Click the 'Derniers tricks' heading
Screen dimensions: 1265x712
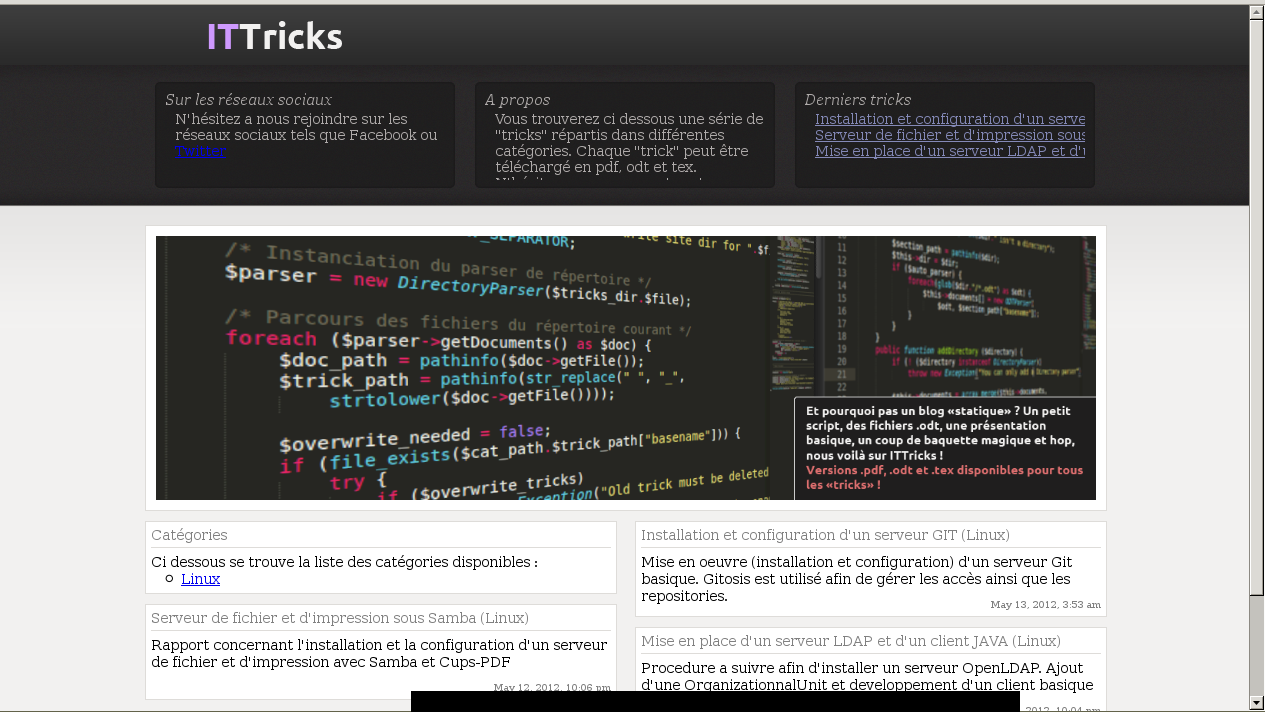pyautogui.click(x=858, y=100)
